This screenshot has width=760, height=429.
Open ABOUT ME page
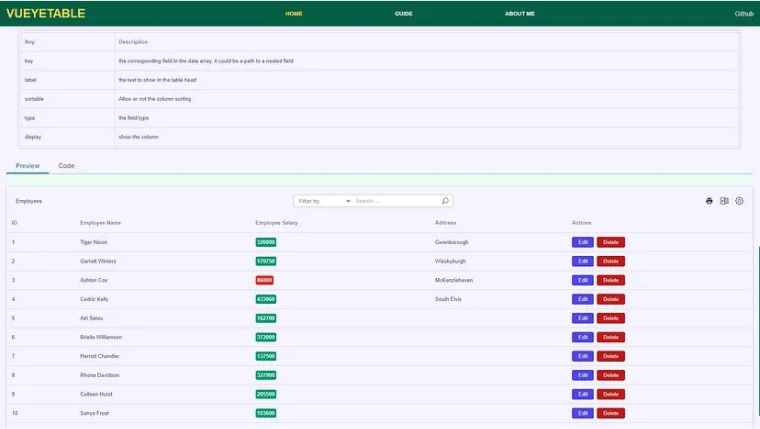[x=520, y=14]
